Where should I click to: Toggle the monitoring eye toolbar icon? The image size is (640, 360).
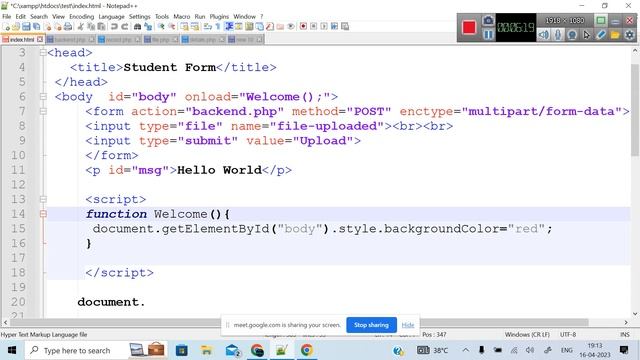tap(291, 27)
